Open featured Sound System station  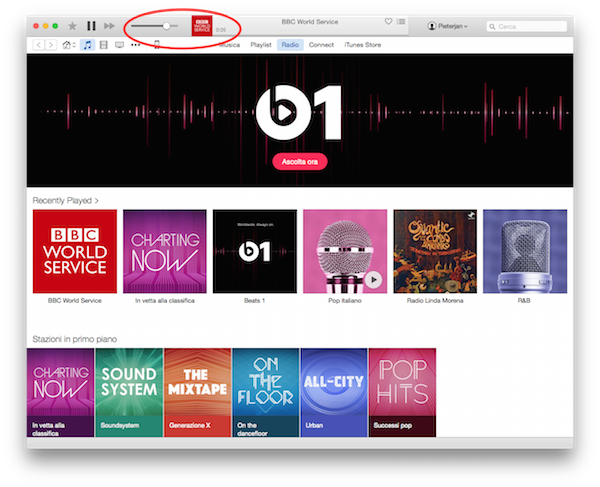coord(129,393)
